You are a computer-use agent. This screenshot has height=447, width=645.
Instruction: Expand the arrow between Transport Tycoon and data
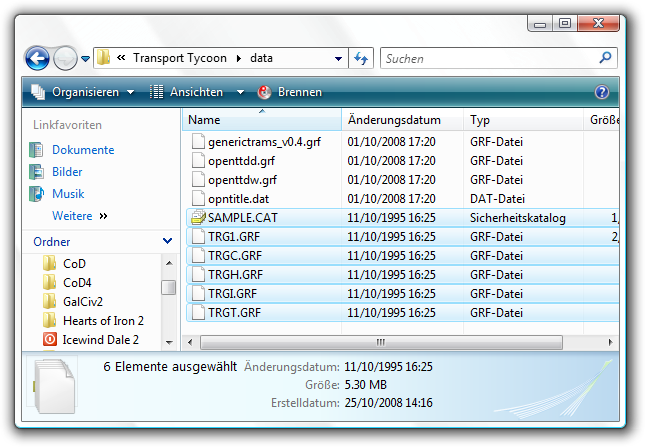point(239,58)
